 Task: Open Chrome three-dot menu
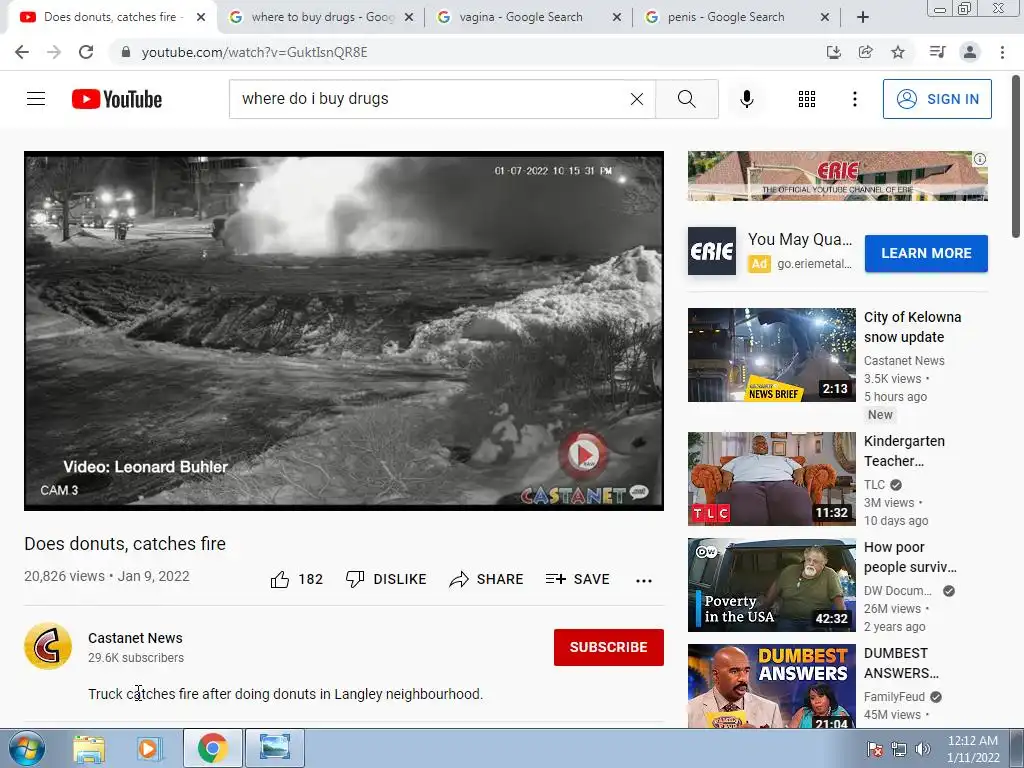tap(1002, 52)
